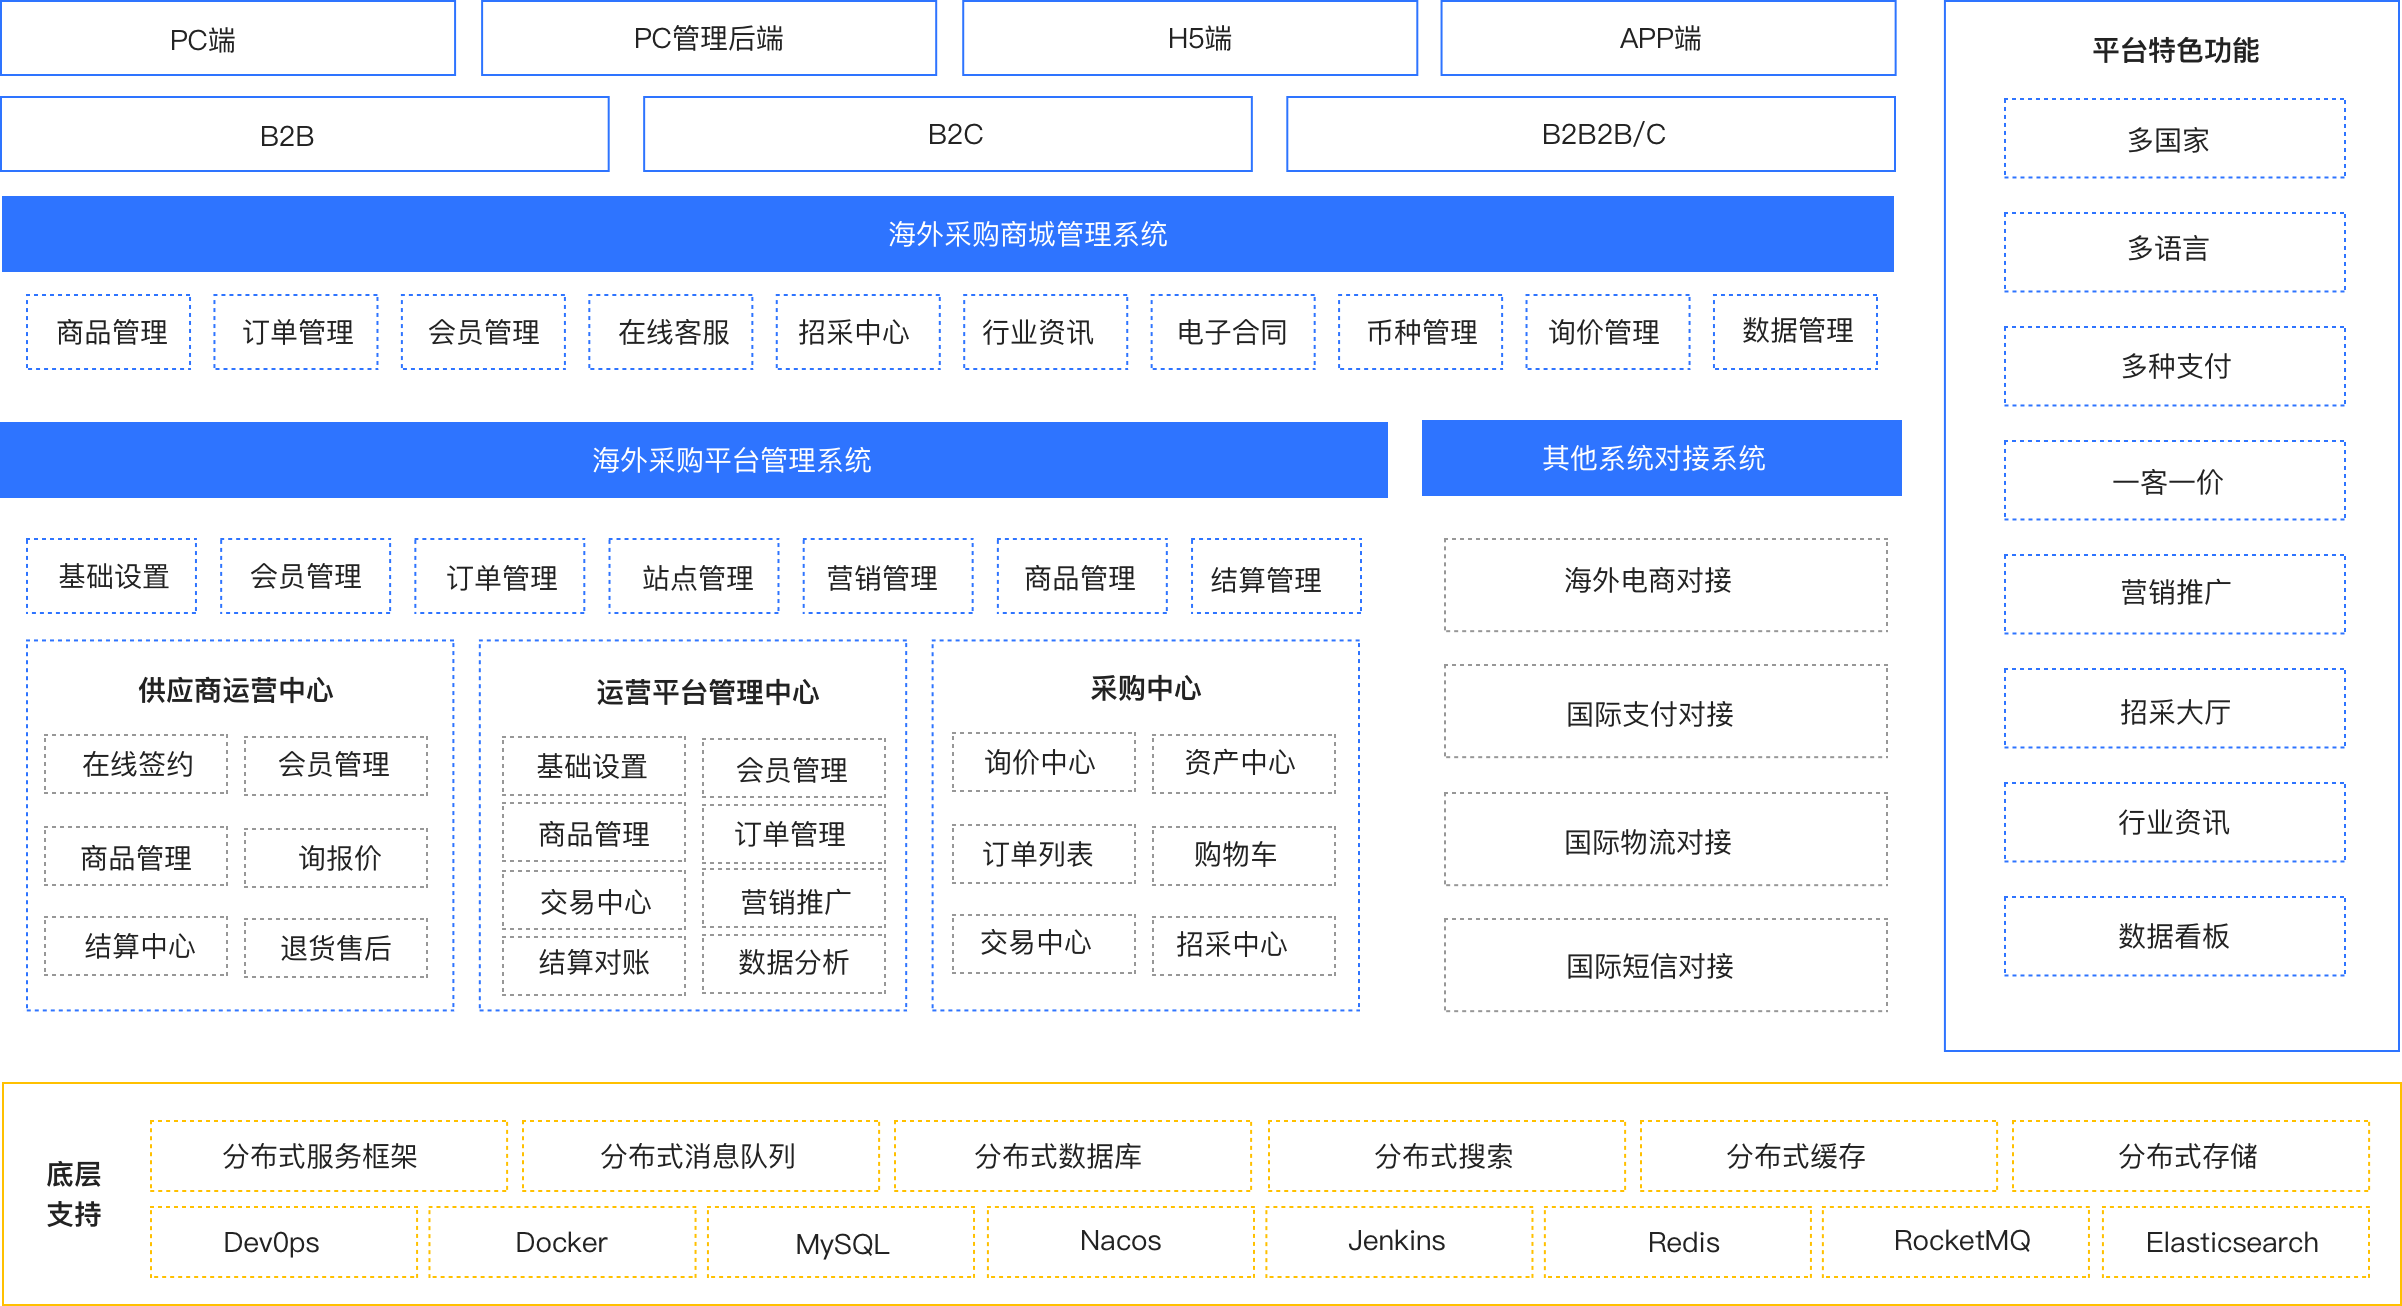Screen dimensions: 2402x1306
Task: Select 在线客服 module box
Action: (x=671, y=332)
